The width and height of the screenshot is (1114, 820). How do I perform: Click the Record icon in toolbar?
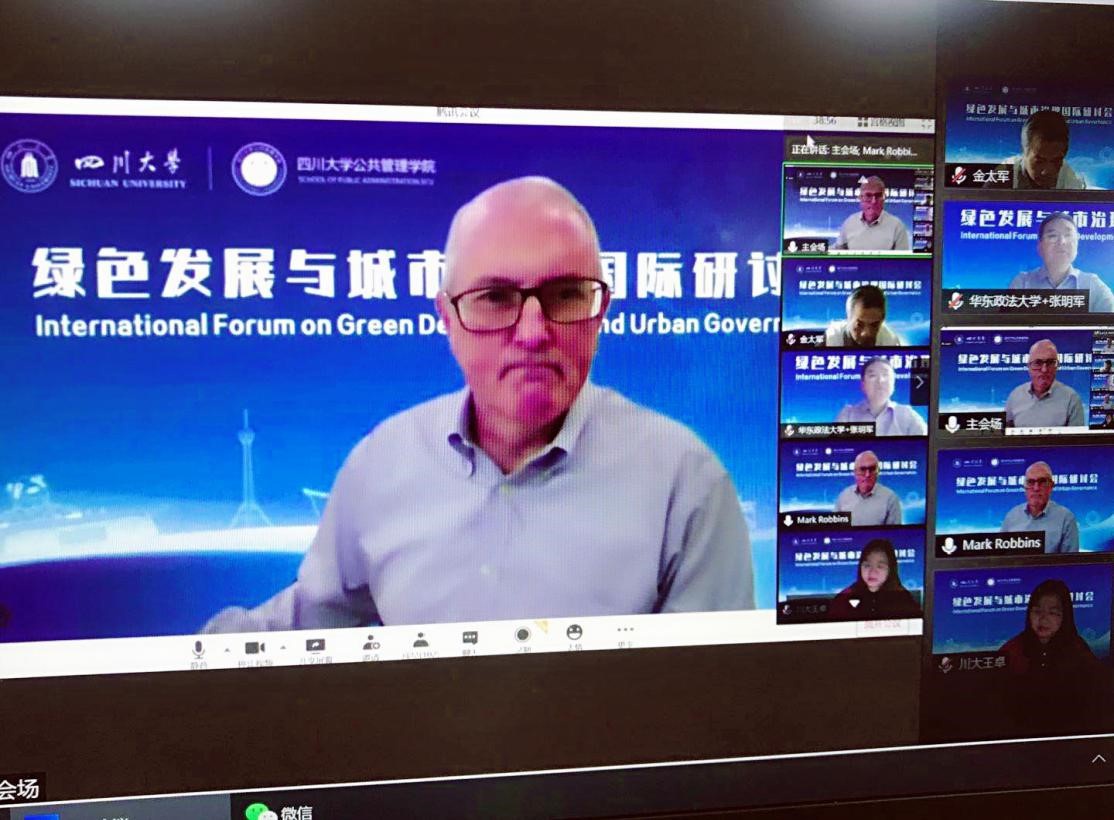pos(522,635)
